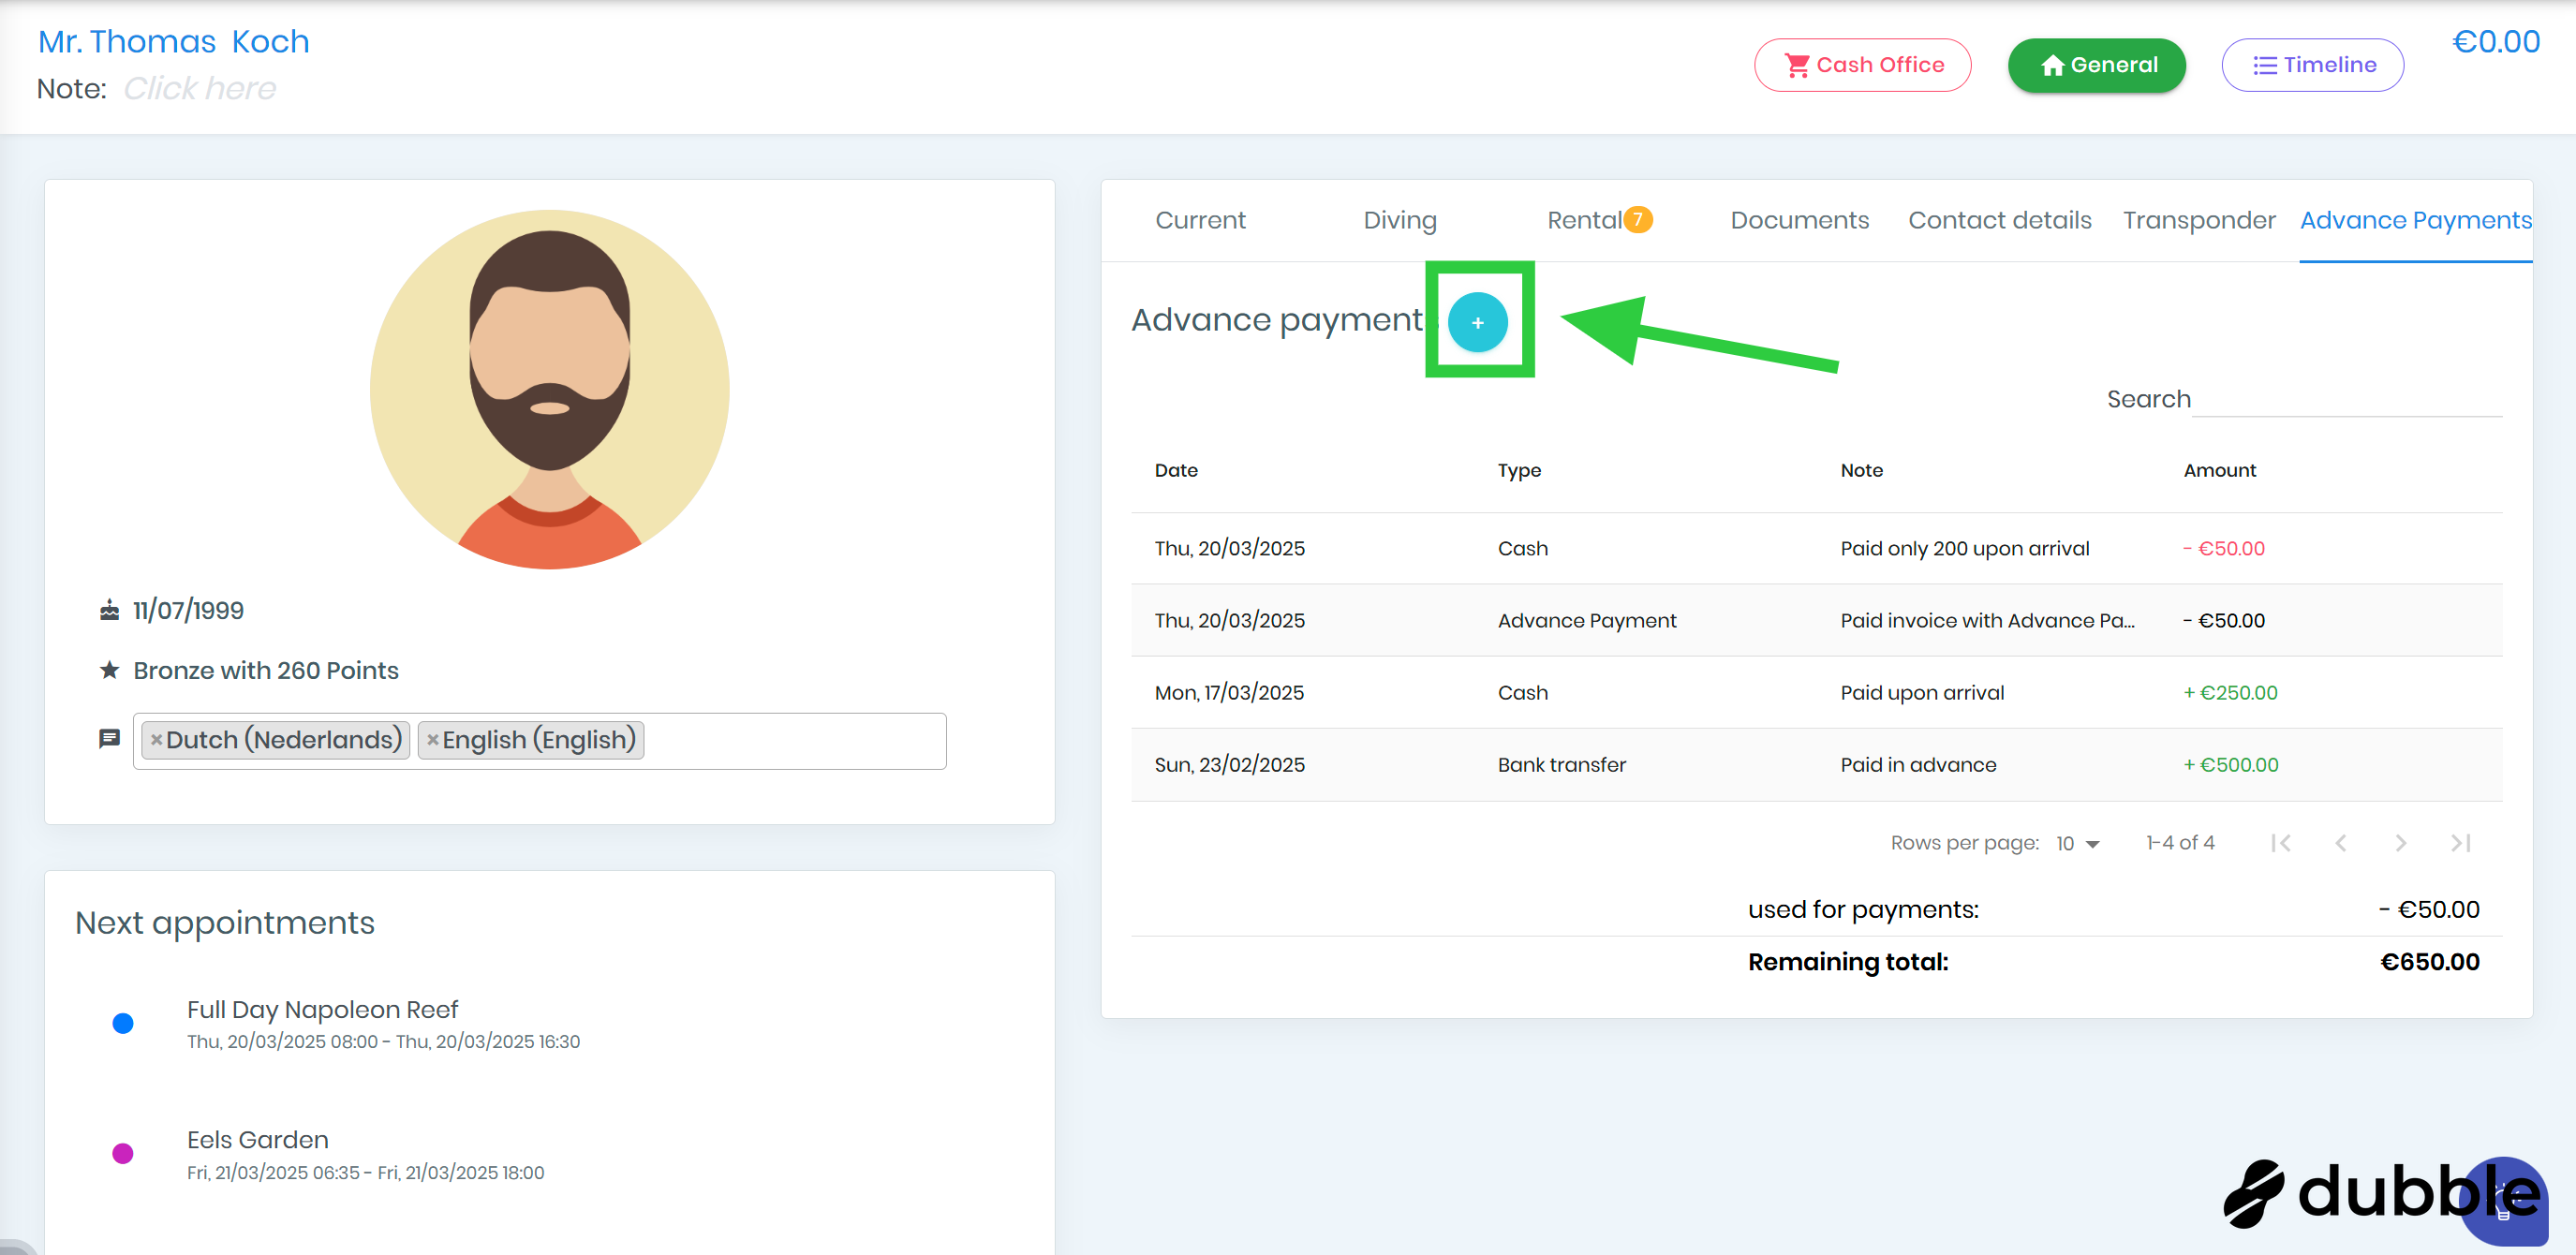This screenshot has width=2576, height=1255.
Task: Go to next page of payments table
Action: pyautogui.click(x=2400, y=843)
